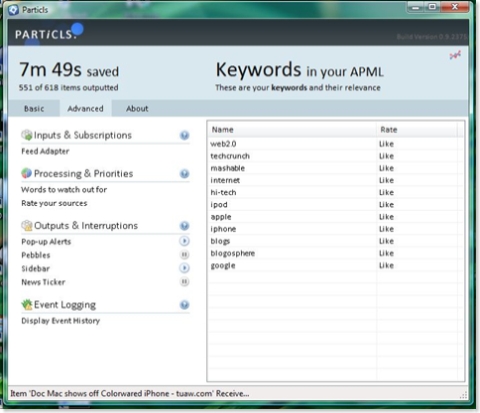This screenshot has width=480, height=413.
Task: Click the Like rating for google
Action: (x=386, y=266)
